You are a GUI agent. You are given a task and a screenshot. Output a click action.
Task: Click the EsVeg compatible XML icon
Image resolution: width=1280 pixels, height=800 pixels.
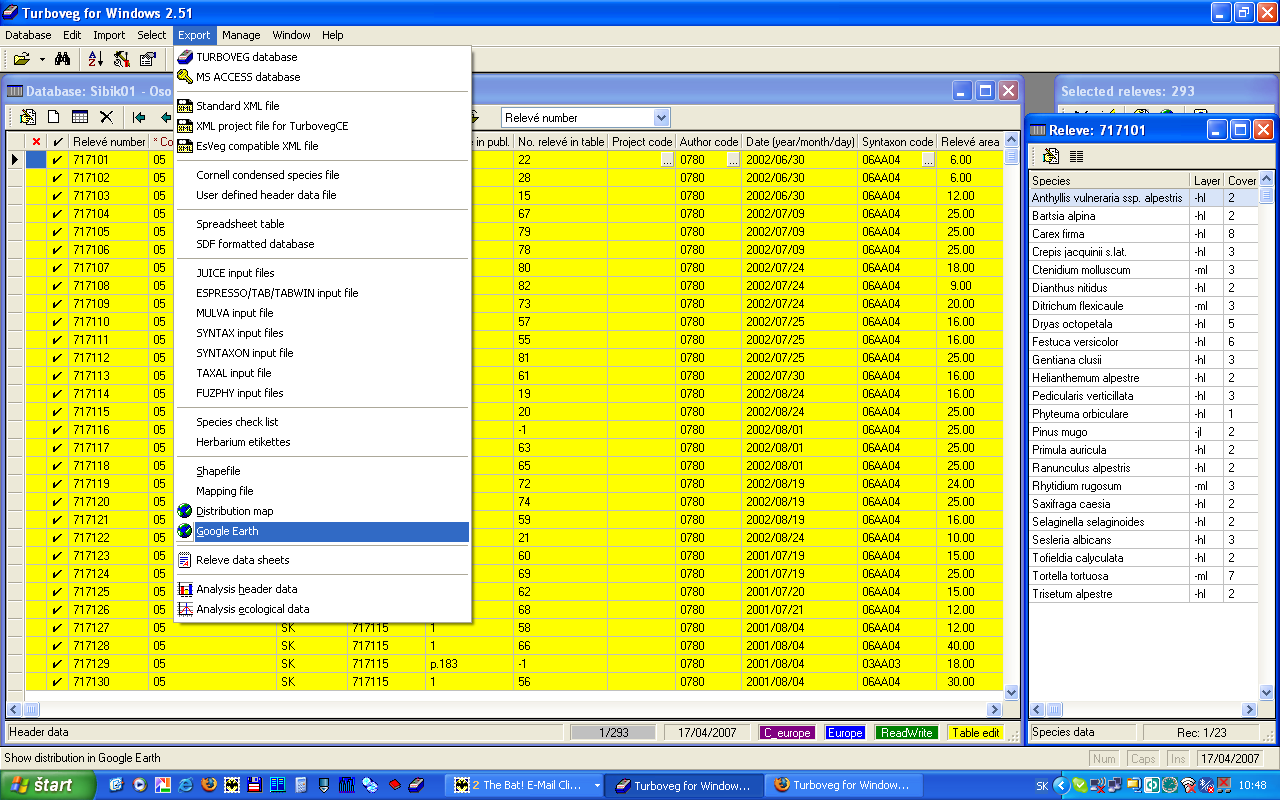point(185,146)
